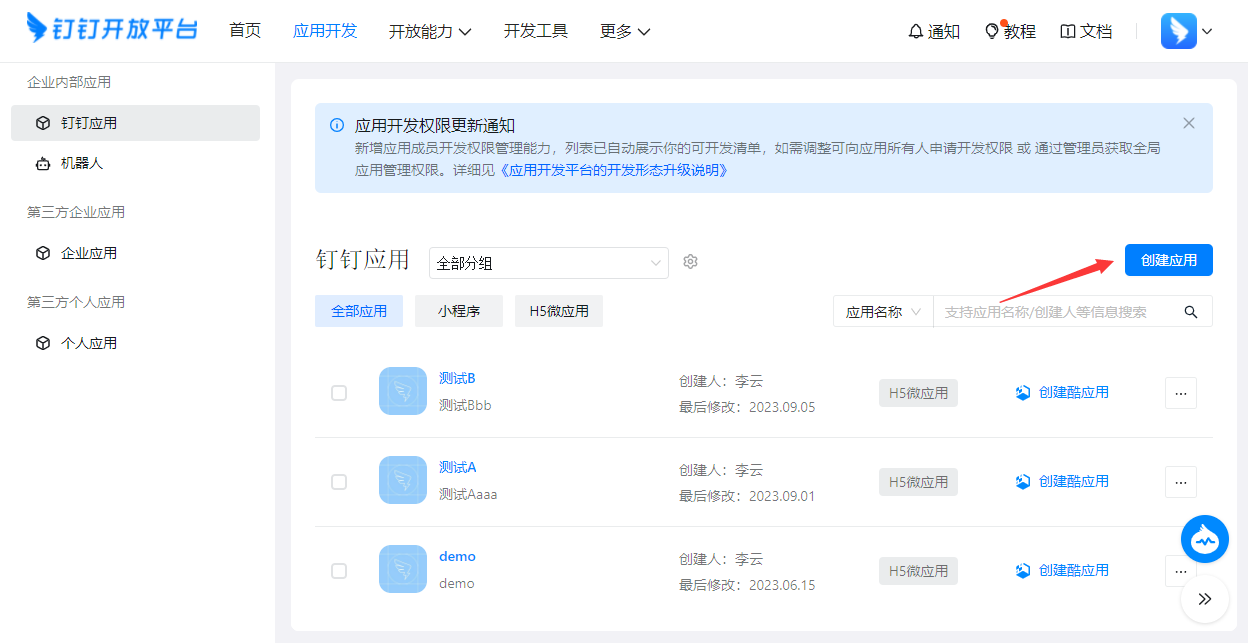Expand the double-chevron floating button

click(x=1204, y=599)
